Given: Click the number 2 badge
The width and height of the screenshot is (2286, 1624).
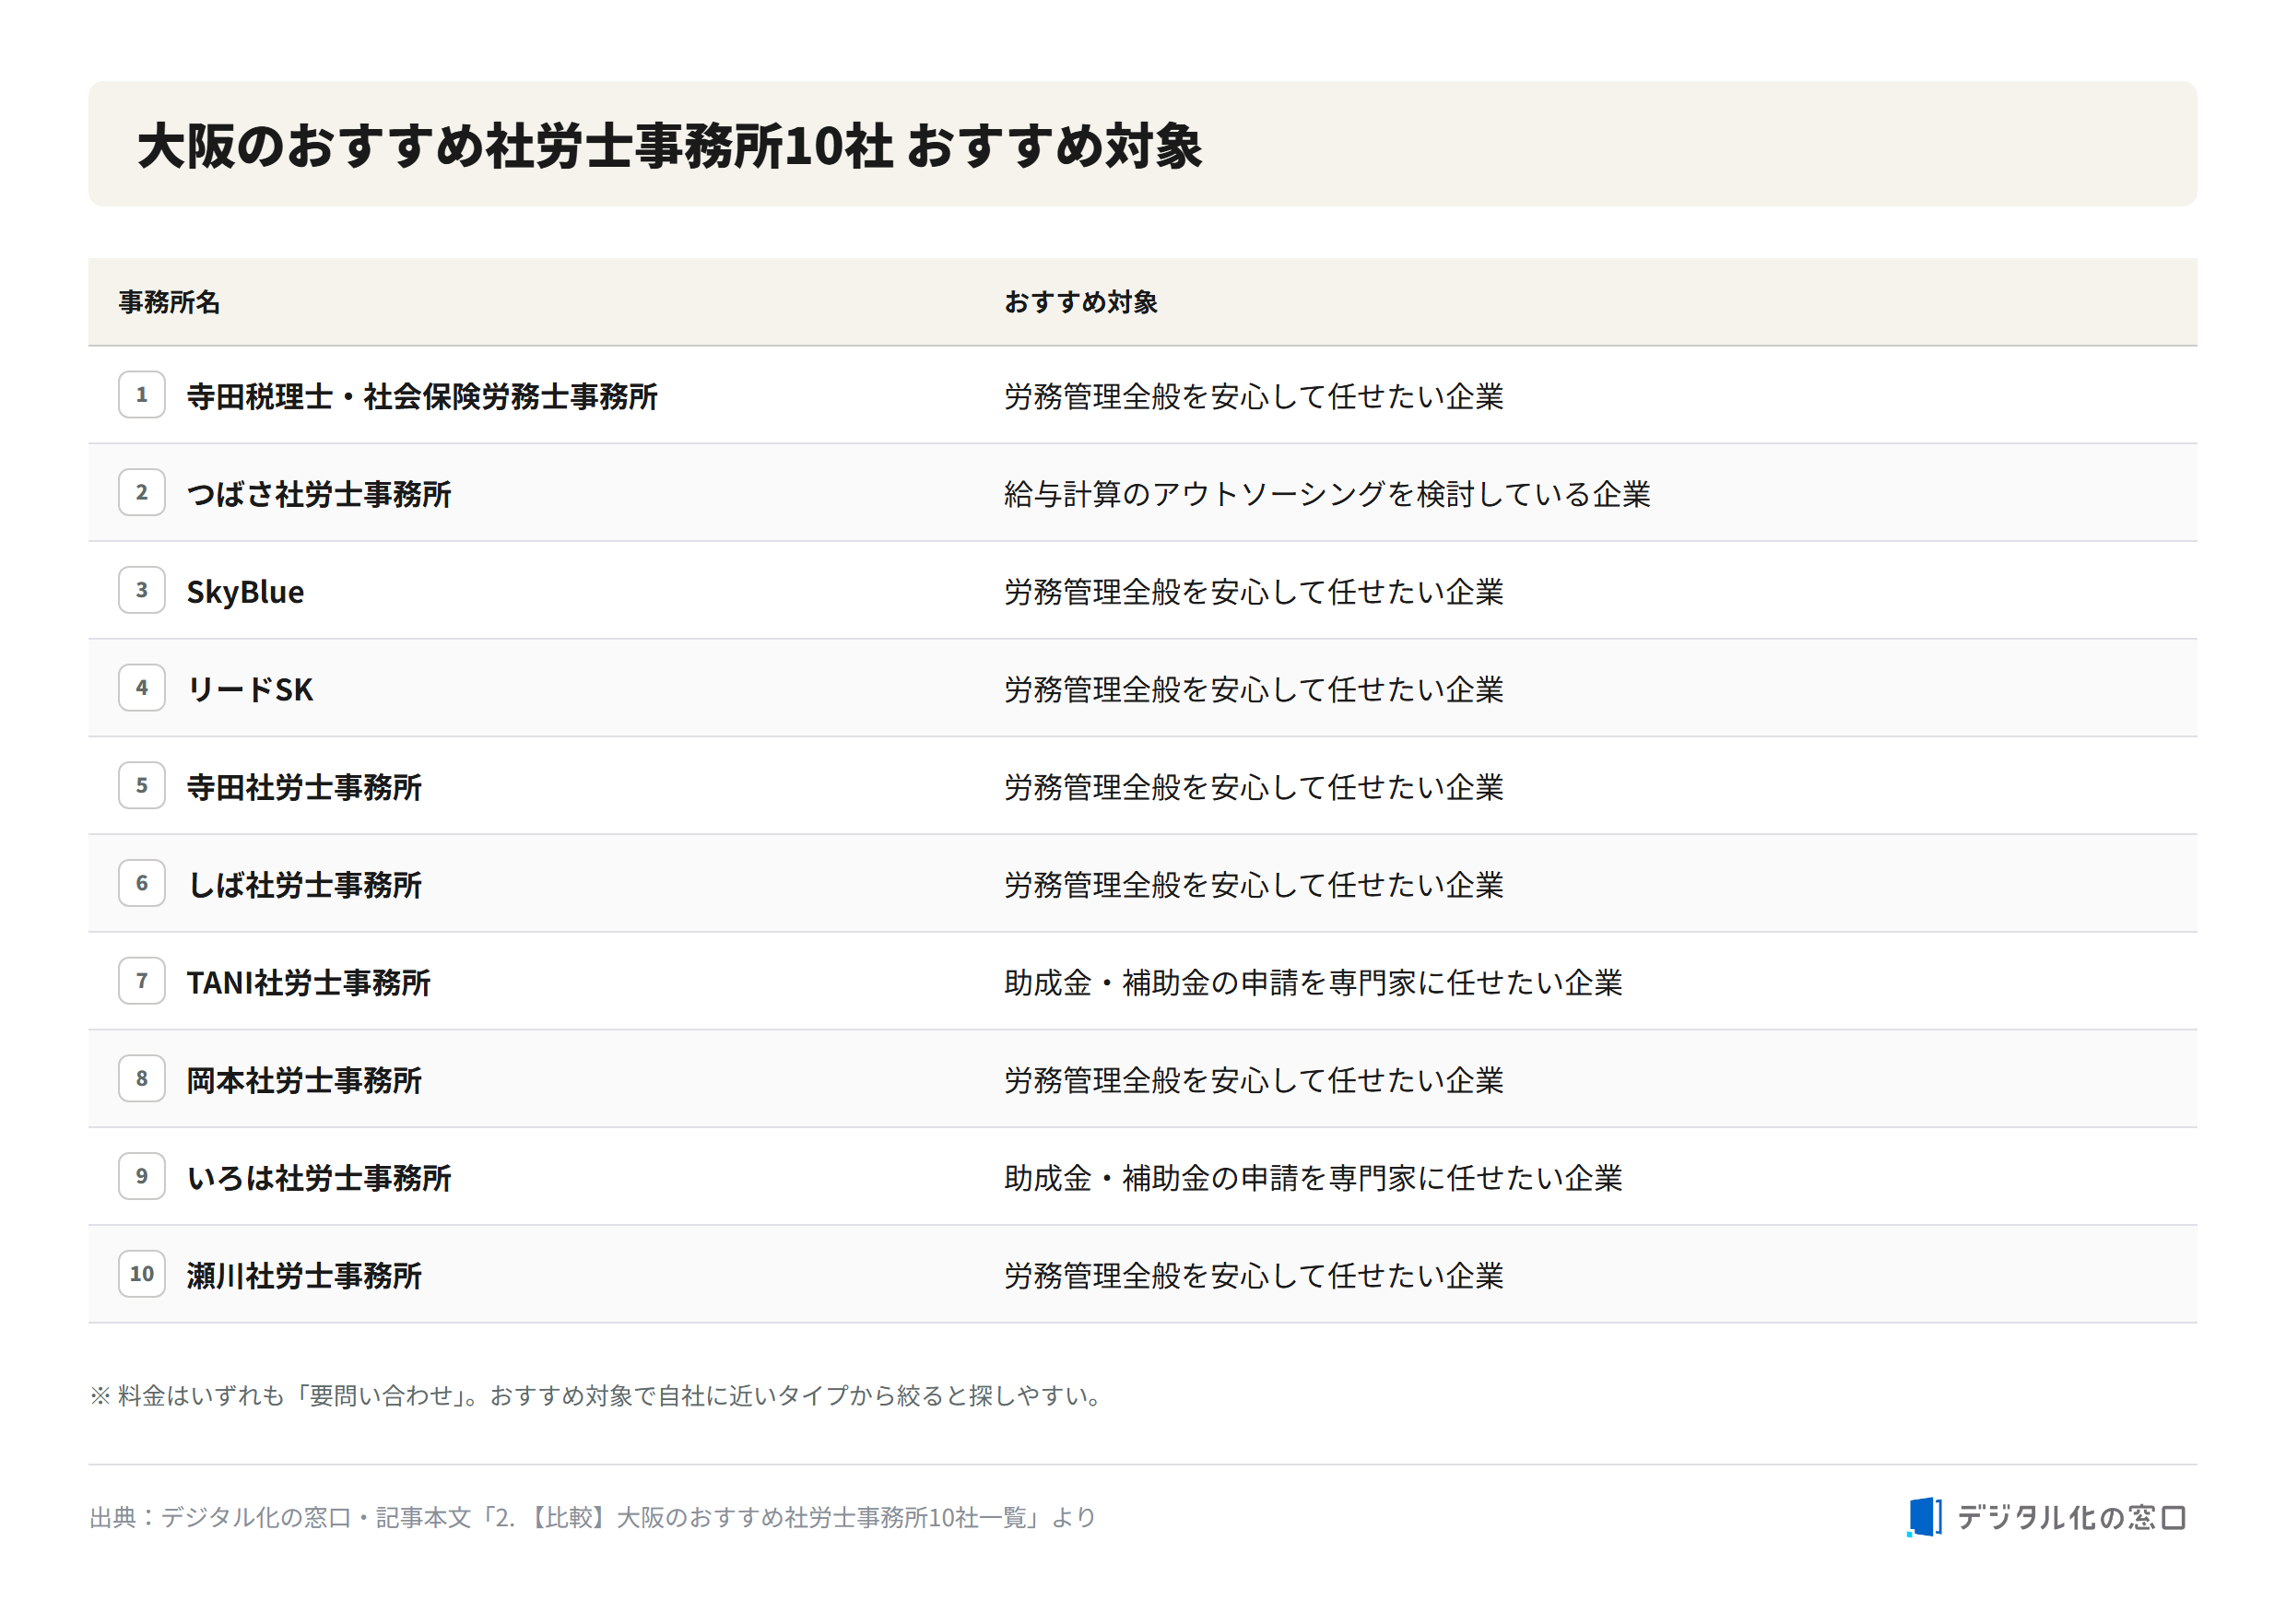Looking at the screenshot, I should point(142,493).
